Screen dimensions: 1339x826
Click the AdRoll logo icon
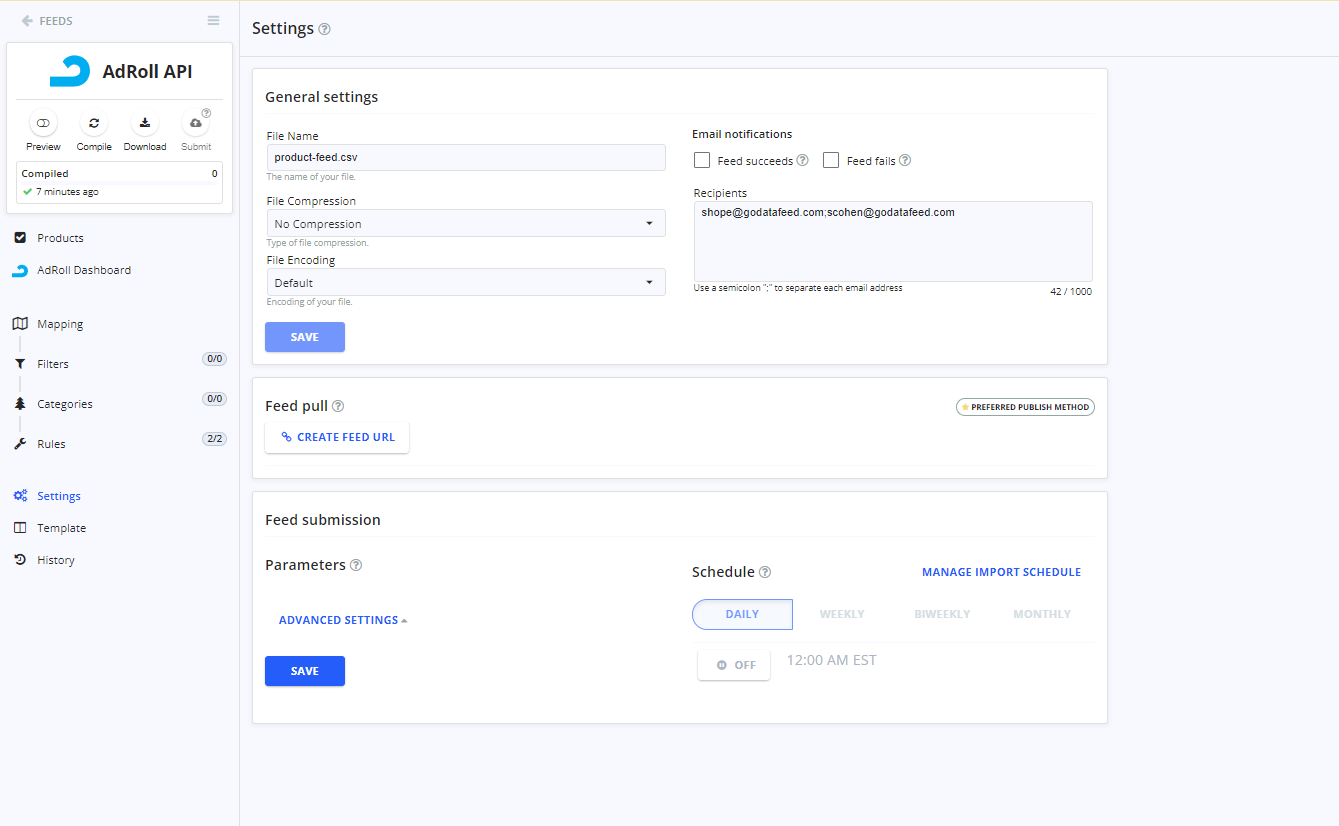click(70, 72)
